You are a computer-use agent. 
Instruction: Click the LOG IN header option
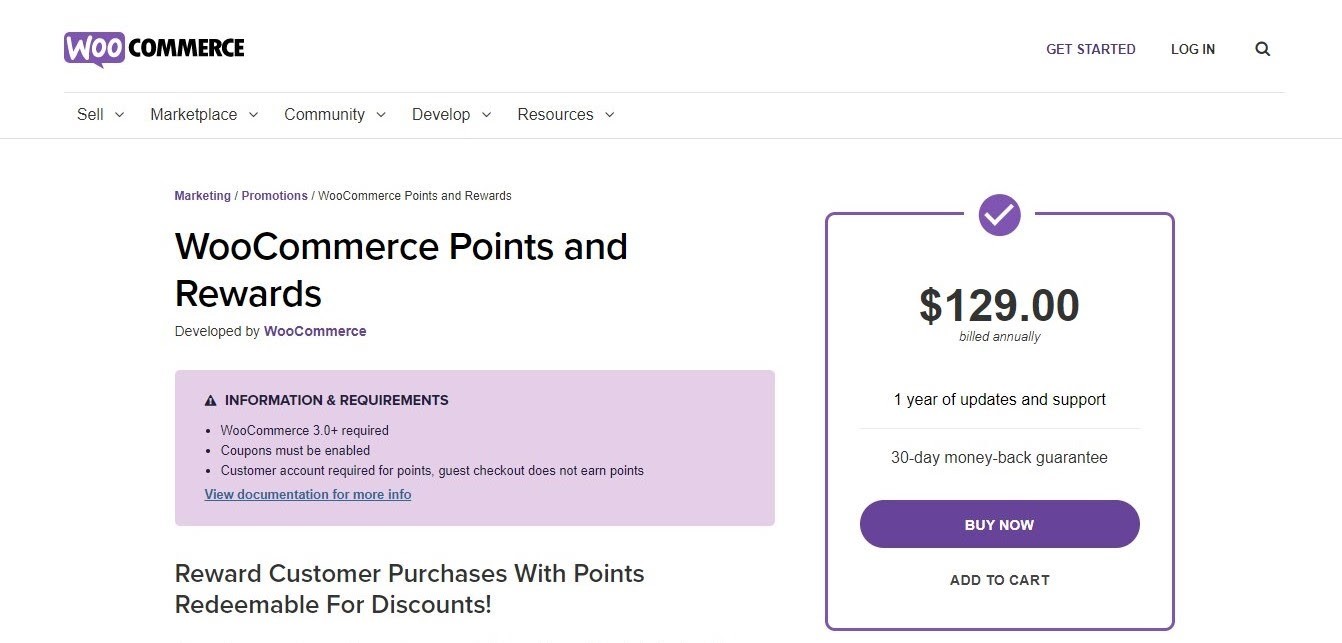[x=1192, y=48]
